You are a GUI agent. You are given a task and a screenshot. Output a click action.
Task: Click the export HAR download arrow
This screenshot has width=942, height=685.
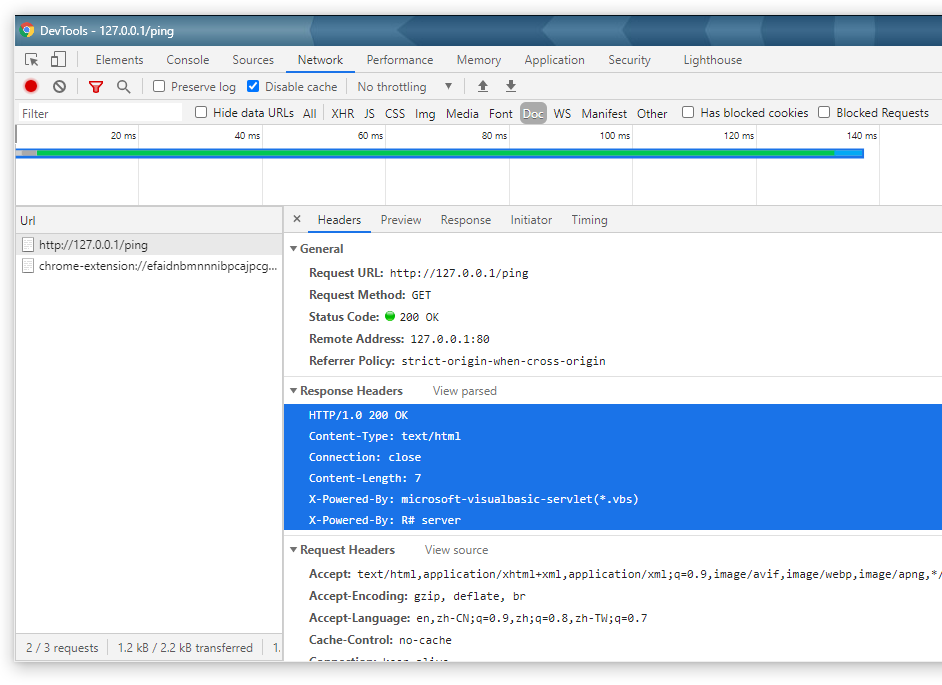click(x=511, y=87)
